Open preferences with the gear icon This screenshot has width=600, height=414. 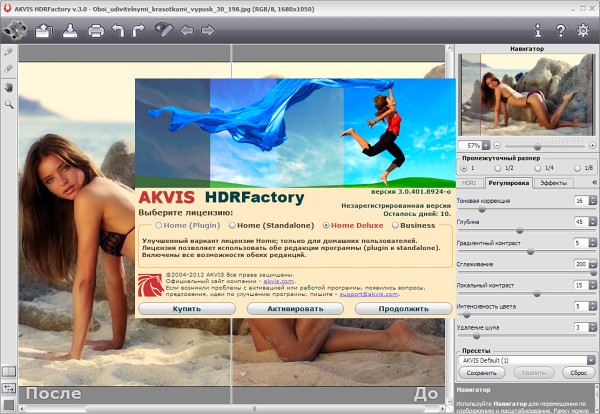[x=583, y=31]
